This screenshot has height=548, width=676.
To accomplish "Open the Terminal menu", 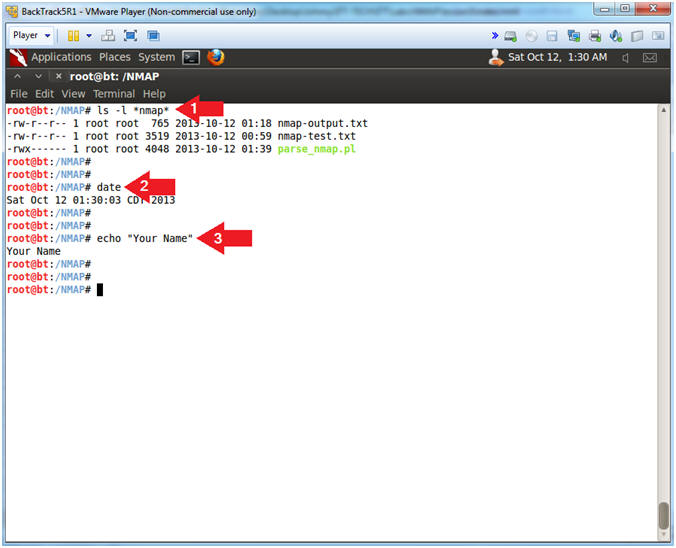I will point(114,94).
